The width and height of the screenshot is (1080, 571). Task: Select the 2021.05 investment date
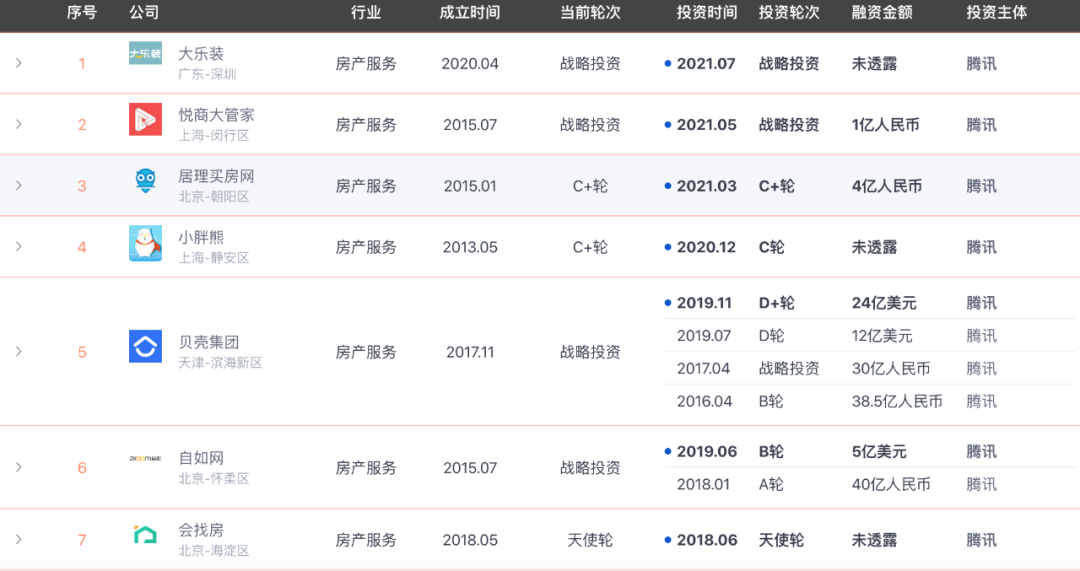point(707,125)
